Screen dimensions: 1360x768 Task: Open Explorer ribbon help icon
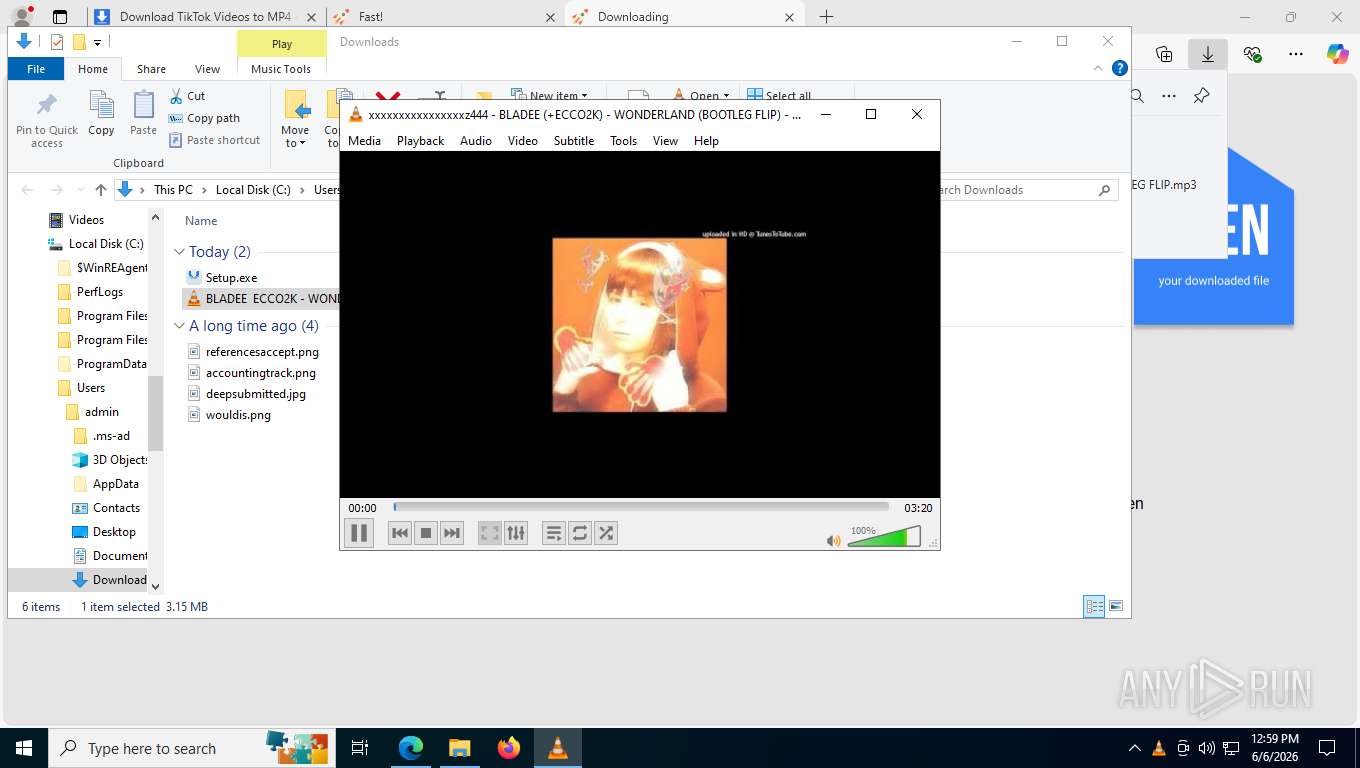coord(1120,68)
